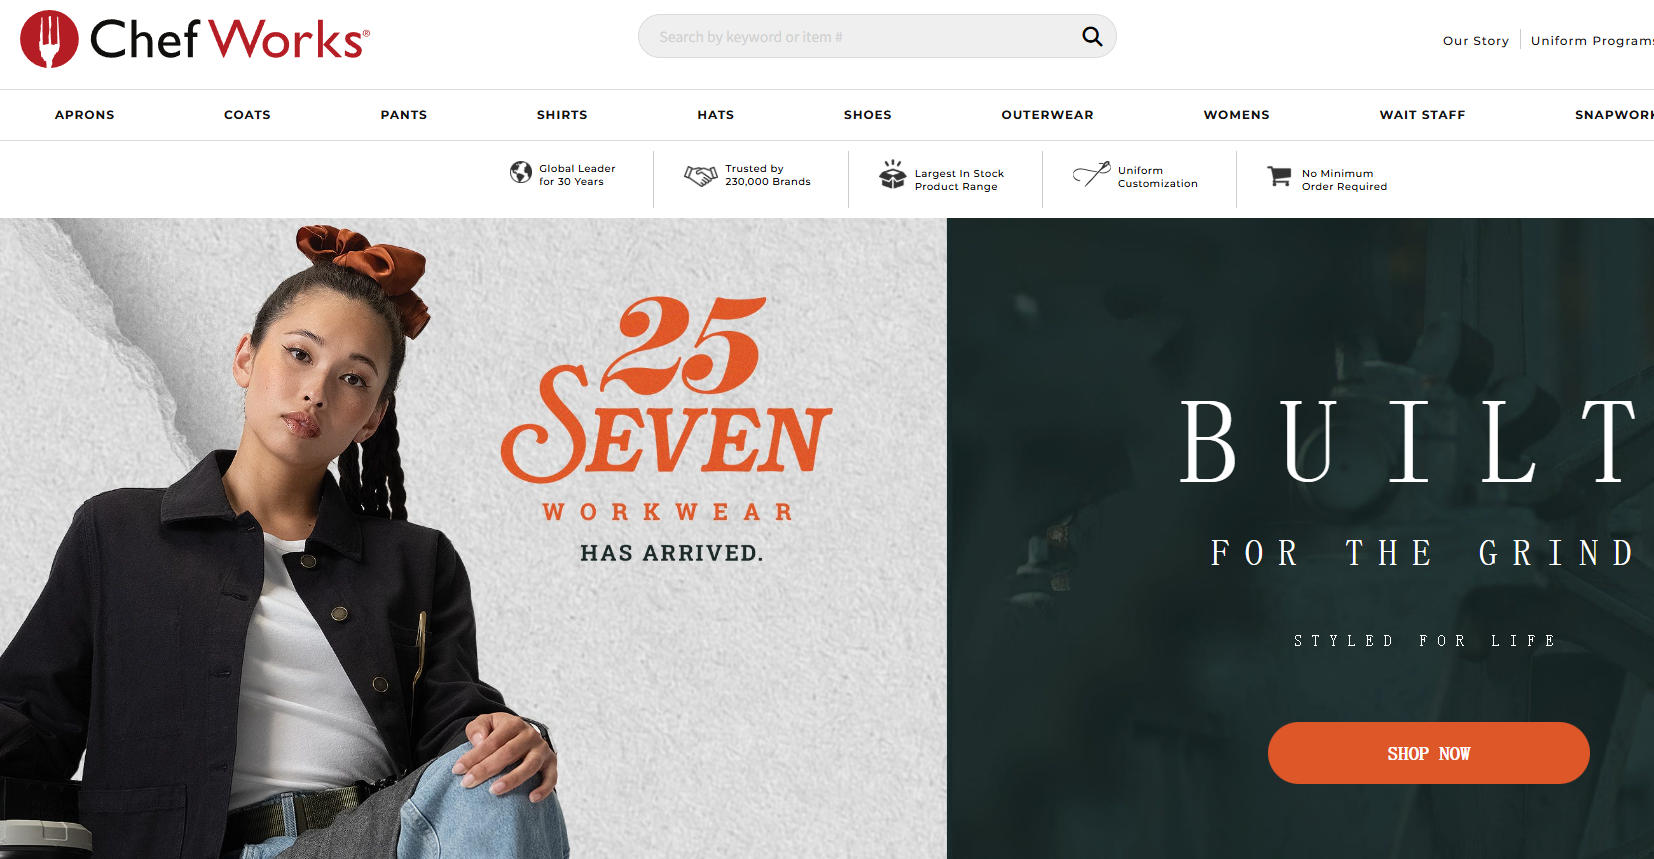Open the Coats category menu
1654x859 pixels.
click(x=247, y=115)
